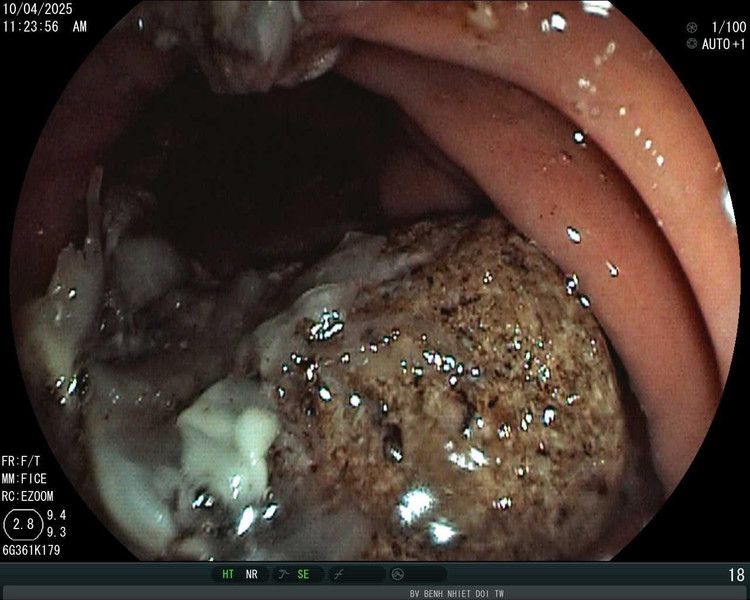
Task: Toggle the green SE indicator
Action: coord(303,574)
